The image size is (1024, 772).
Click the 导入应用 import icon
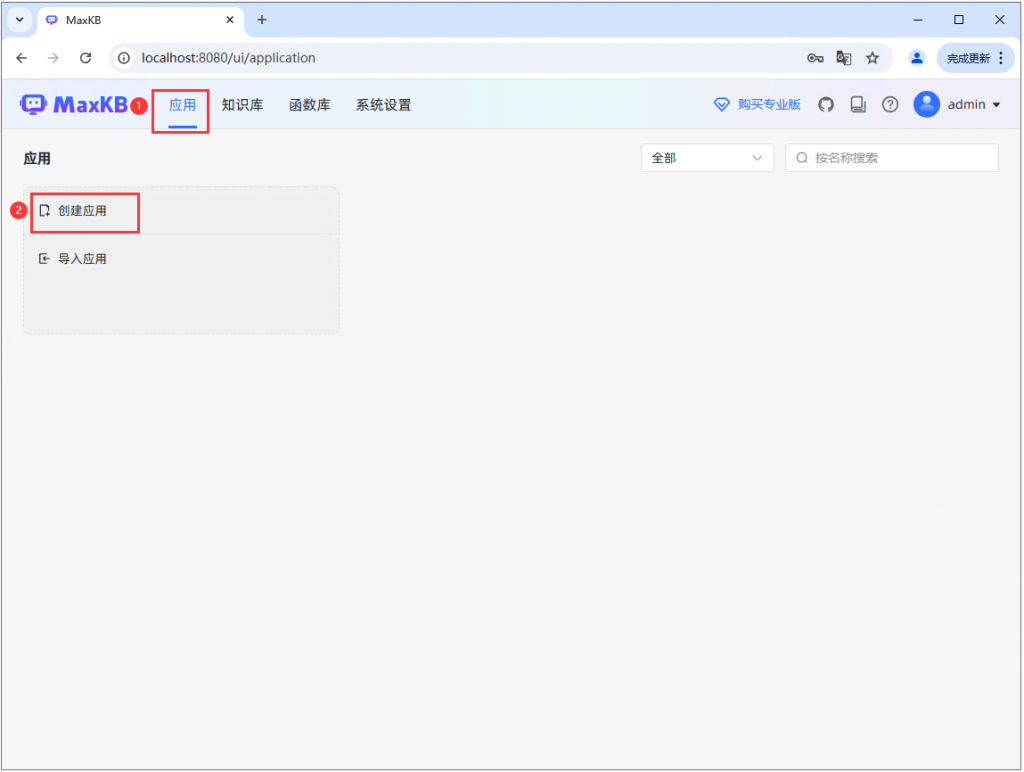coord(44,259)
